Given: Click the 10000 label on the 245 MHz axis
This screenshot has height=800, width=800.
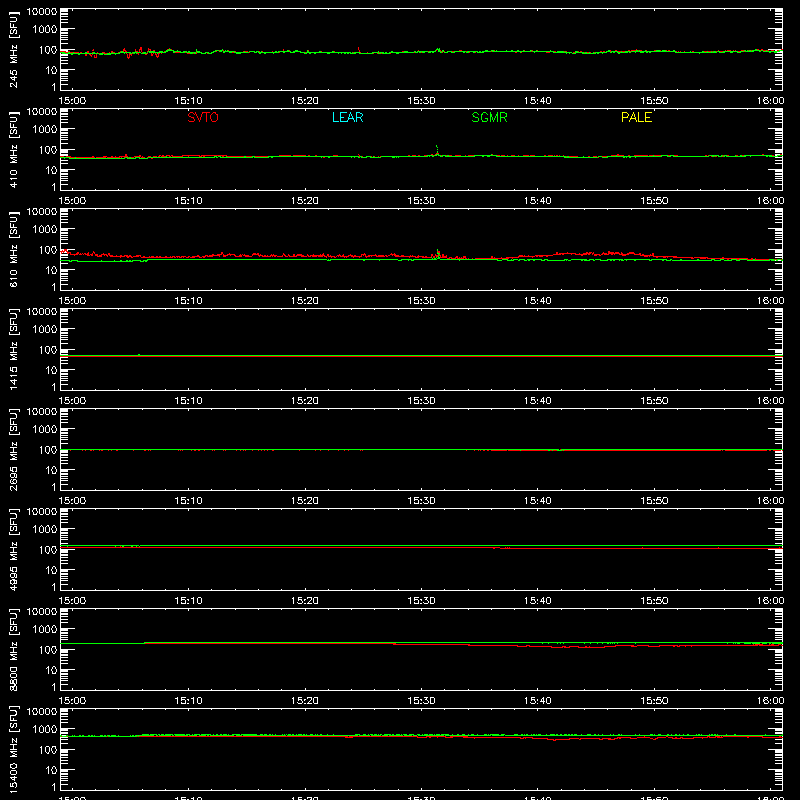Looking at the screenshot, I should (41, 12).
